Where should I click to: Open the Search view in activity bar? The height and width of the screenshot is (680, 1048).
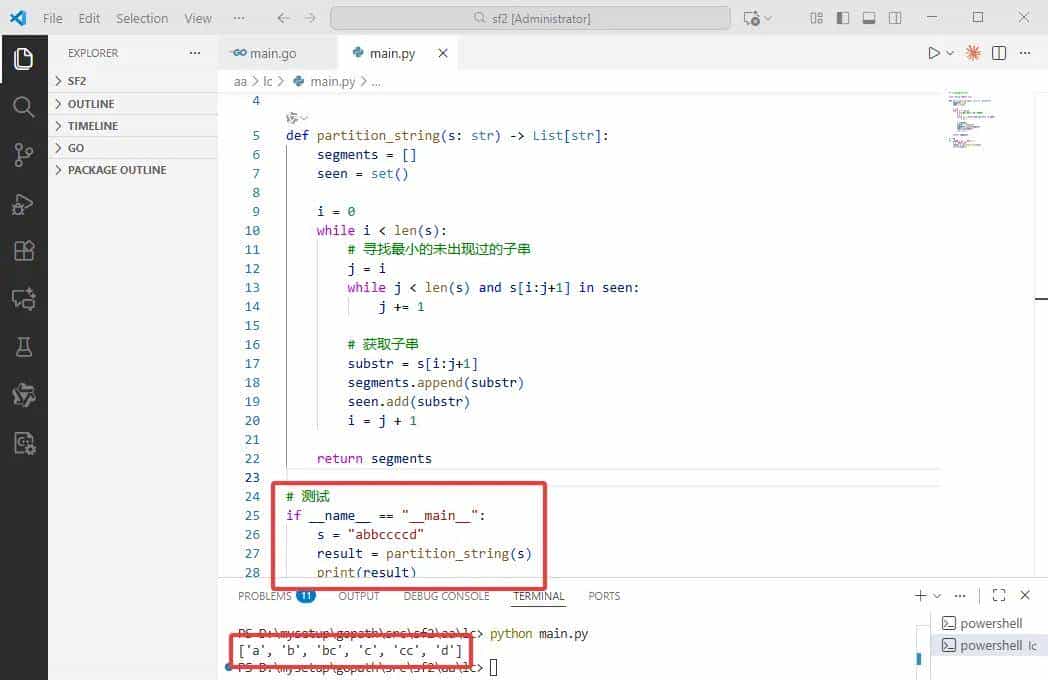pos(23,106)
